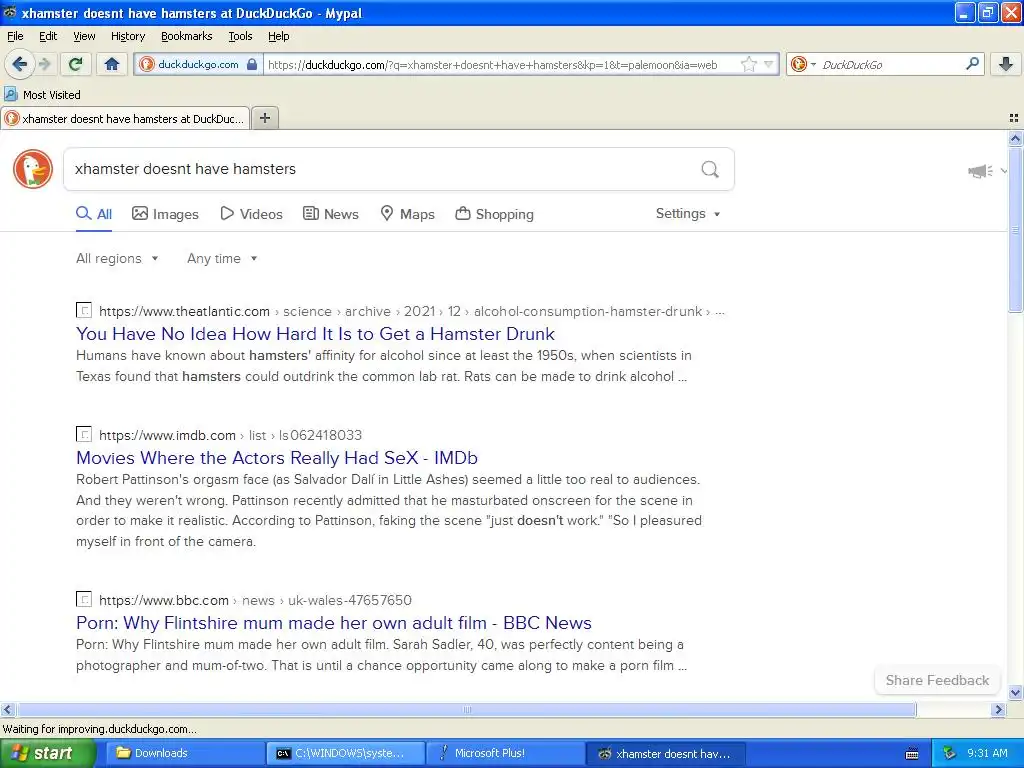This screenshot has height=768, width=1024.
Task: Click the Share Feedback button
Action: click(937, 680)
